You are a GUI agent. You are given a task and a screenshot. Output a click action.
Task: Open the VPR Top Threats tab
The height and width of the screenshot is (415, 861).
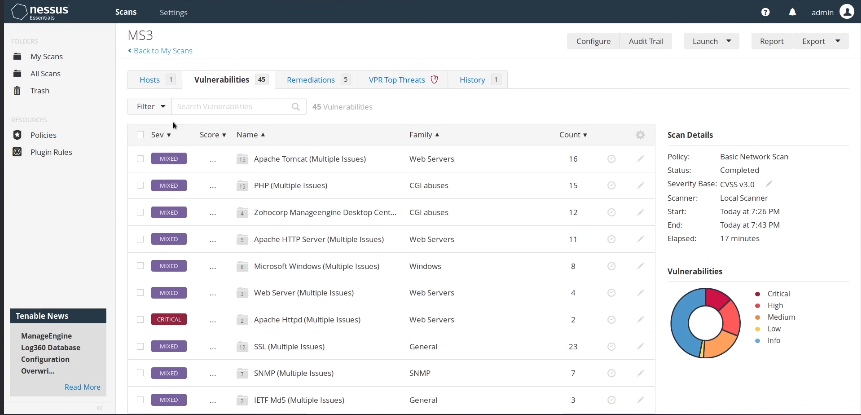(x=403, y=79)
